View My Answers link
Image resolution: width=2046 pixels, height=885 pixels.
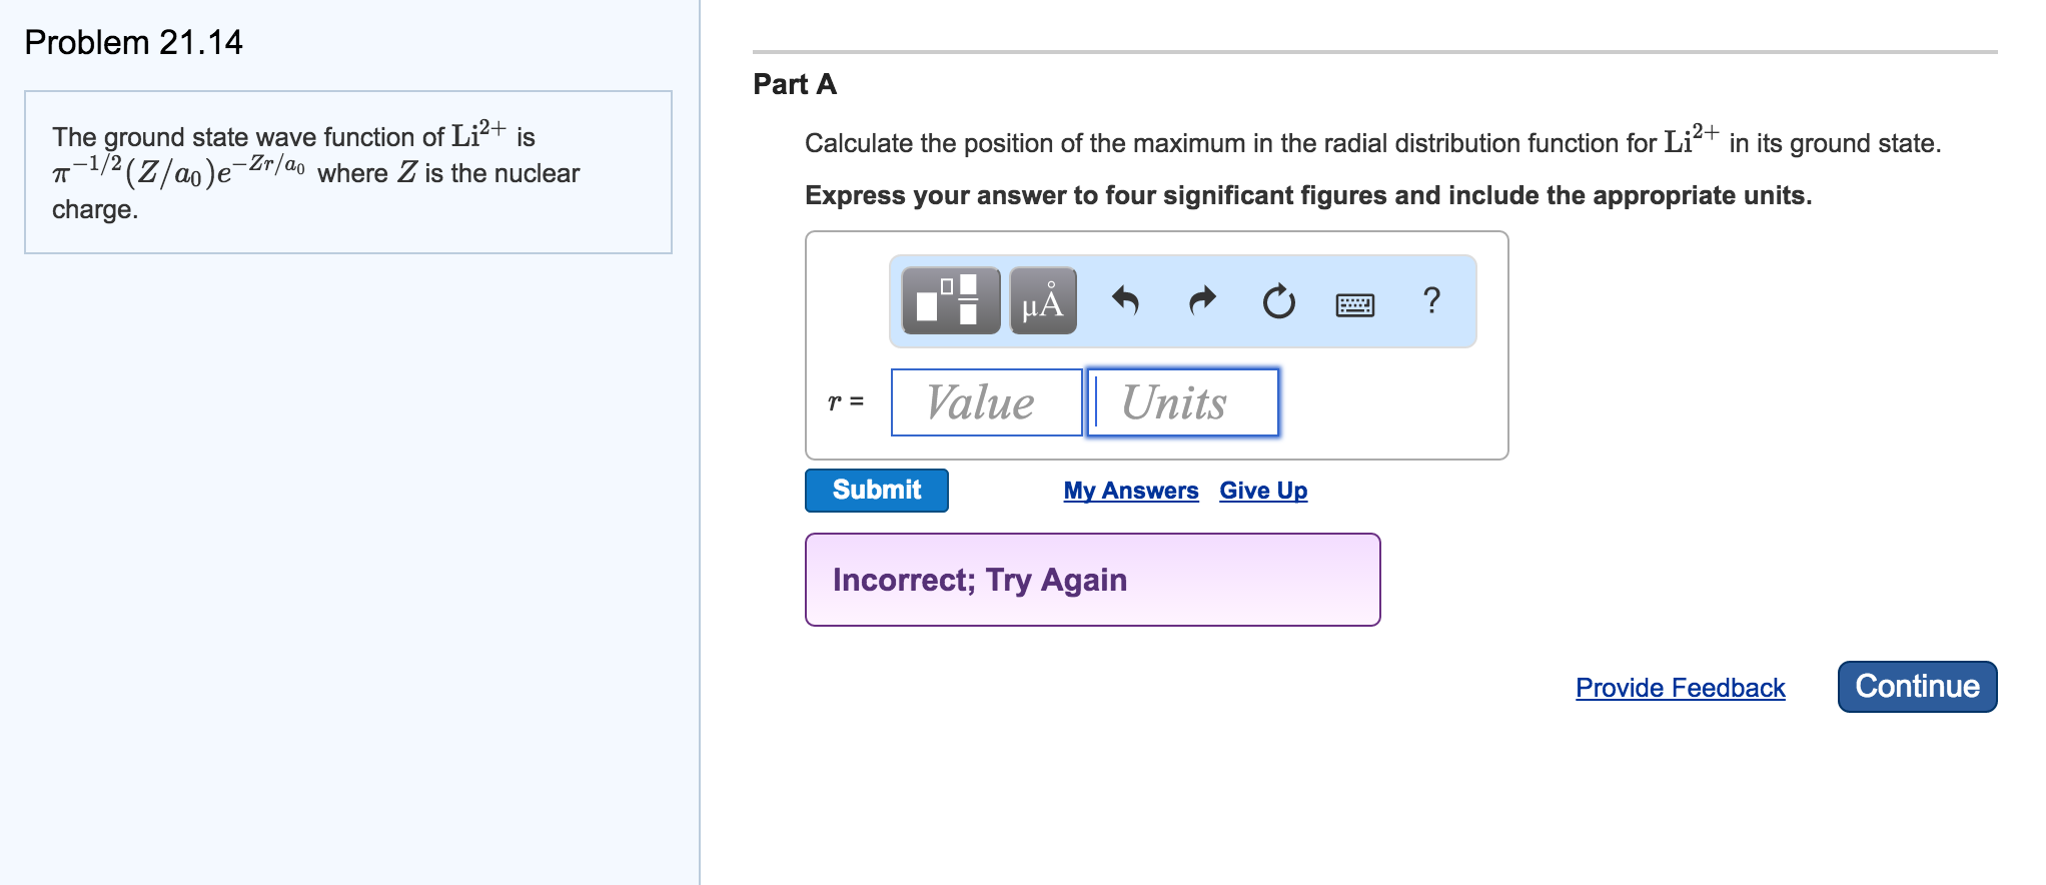1130,491
